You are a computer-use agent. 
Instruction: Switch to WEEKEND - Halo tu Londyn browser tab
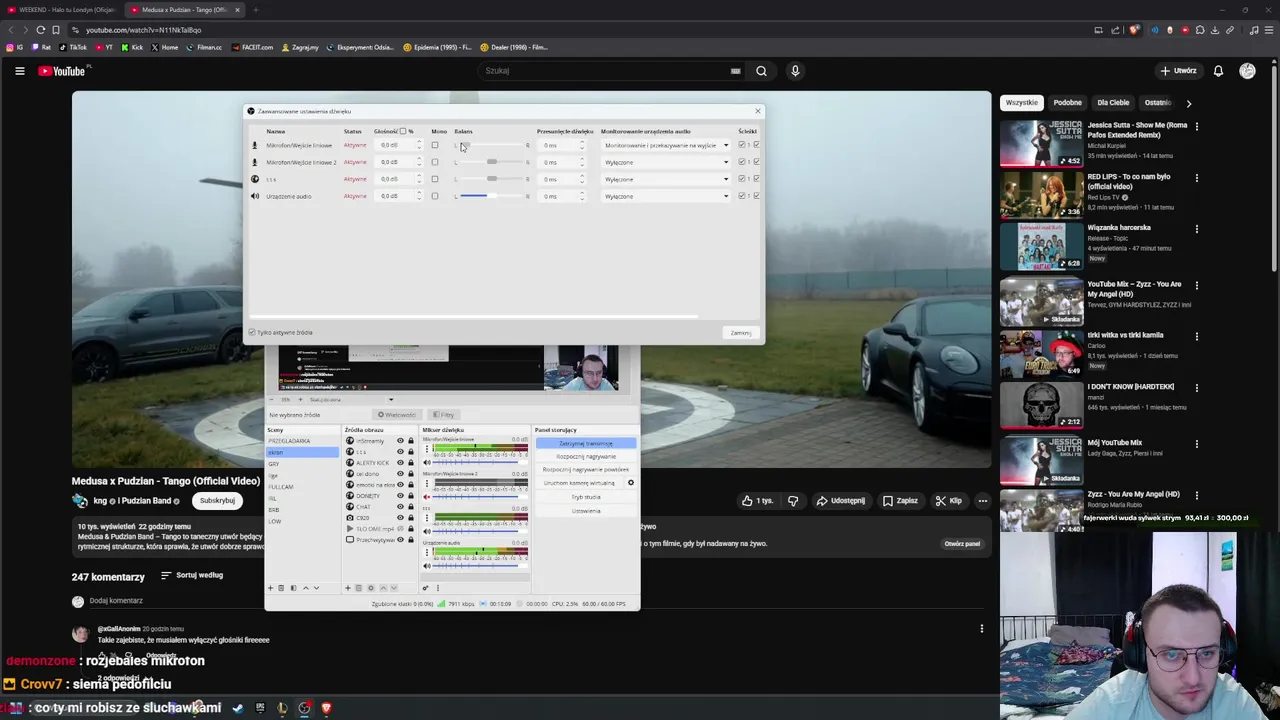point(60,10)
